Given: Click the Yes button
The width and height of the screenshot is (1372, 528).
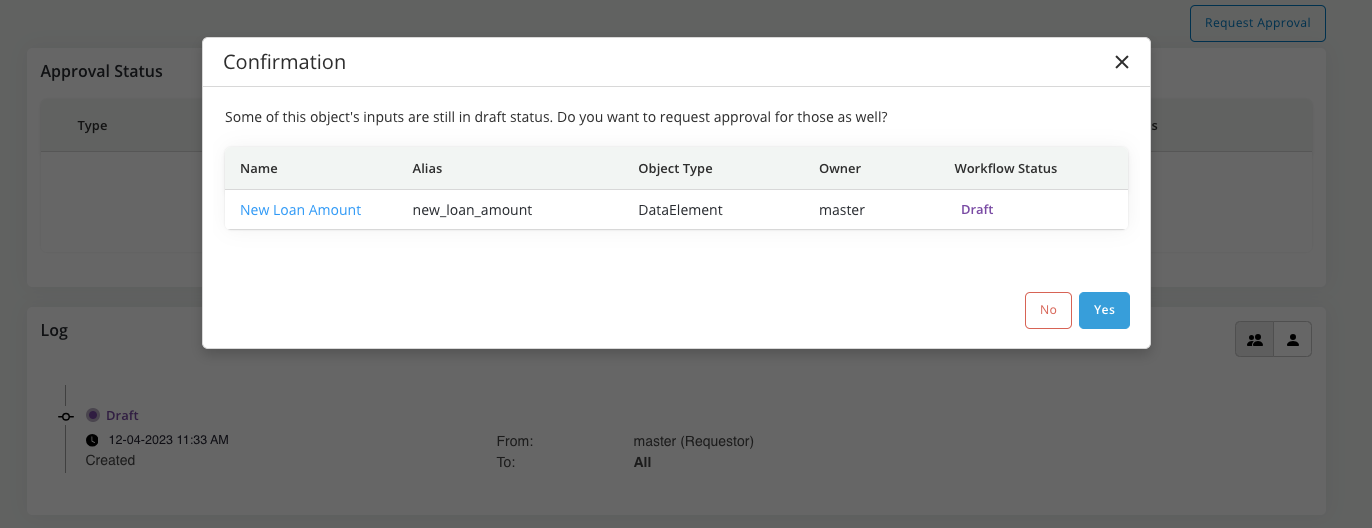Looking at the screenshot, I should tap(1104, 310).
